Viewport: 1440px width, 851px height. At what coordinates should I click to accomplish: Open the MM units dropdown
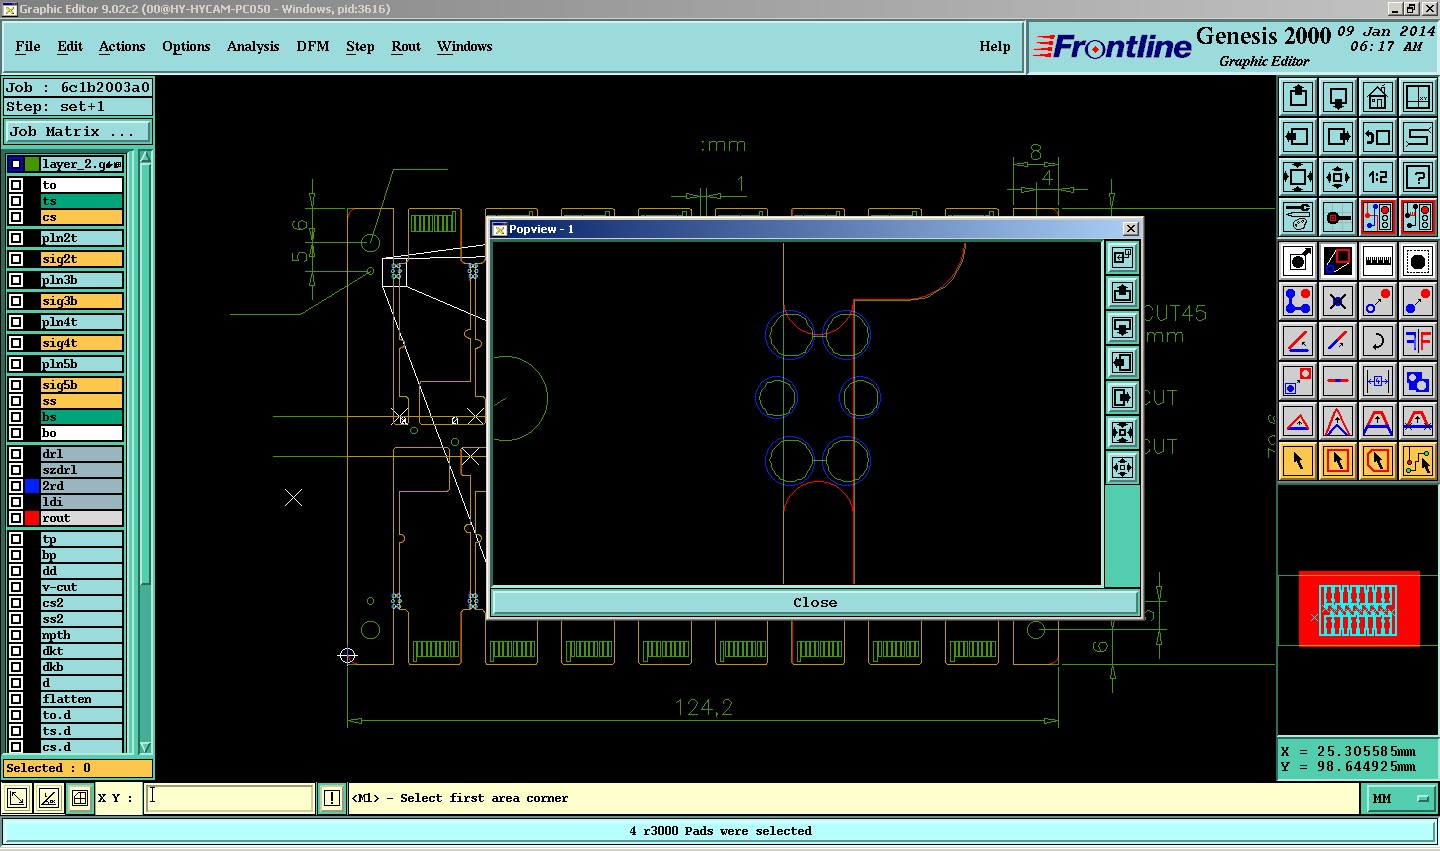[x=1398, y=798]
